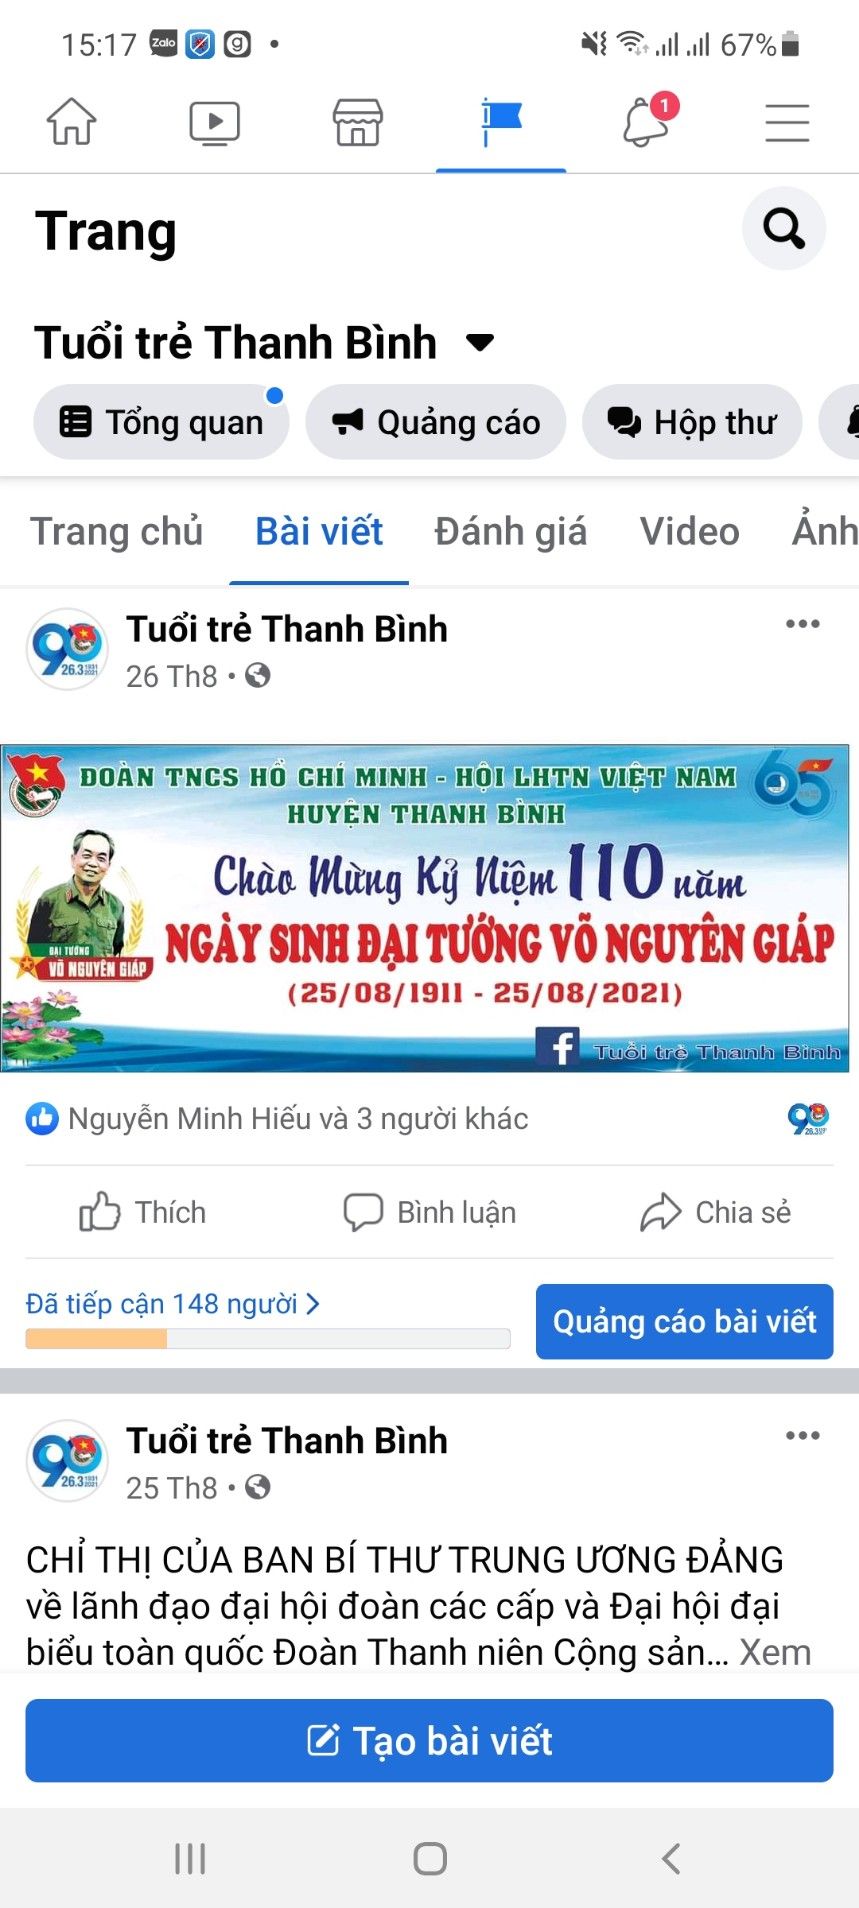The width and height of the screenshot is (859, 1908).
Task: Tap Android back navigation arrow
Action: (x=671, y=1859)
